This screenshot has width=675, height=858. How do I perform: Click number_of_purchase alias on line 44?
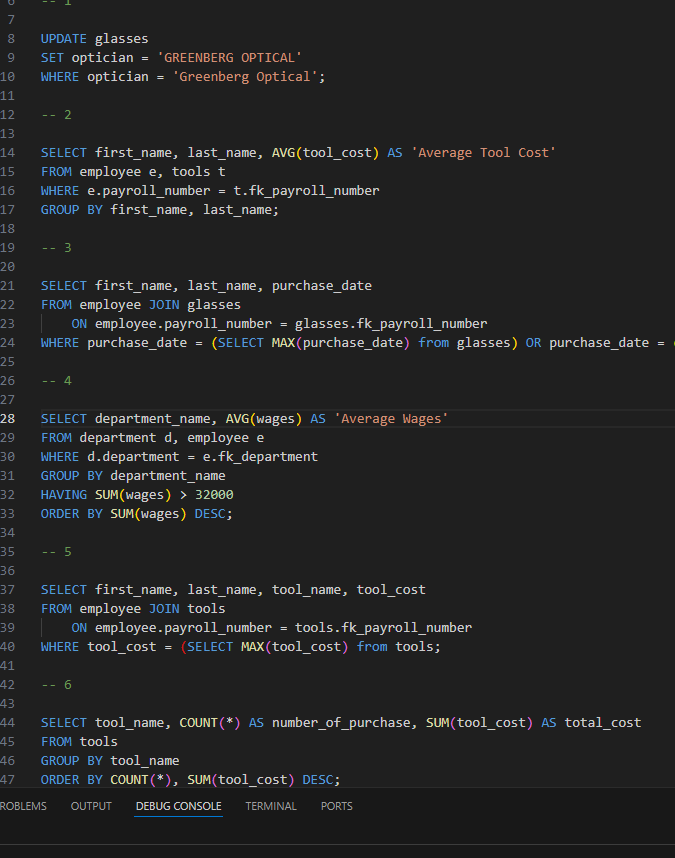(x=341, y=723)
